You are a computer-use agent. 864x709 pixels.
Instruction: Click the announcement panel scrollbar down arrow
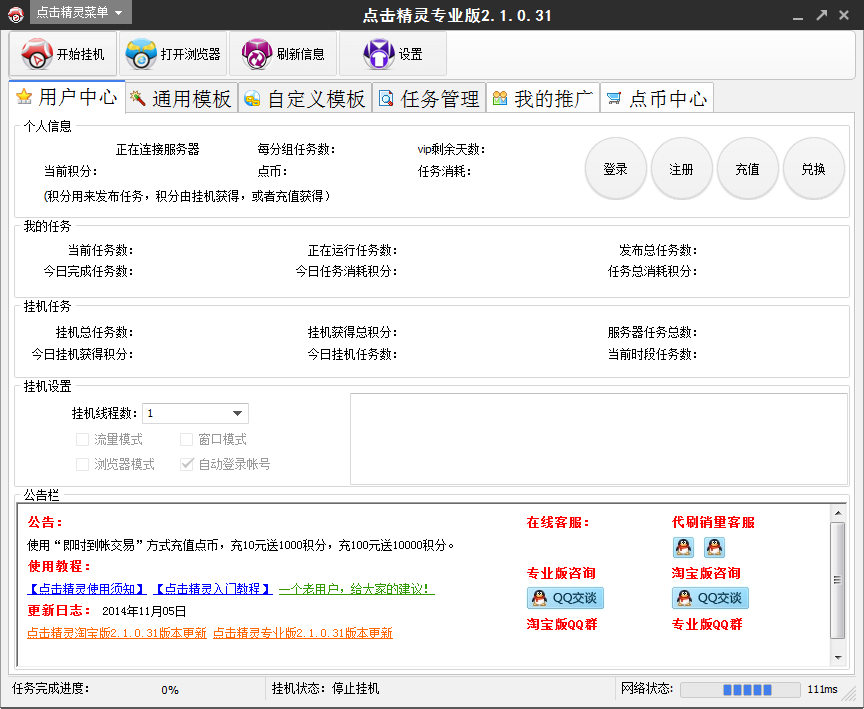(838, 656)
